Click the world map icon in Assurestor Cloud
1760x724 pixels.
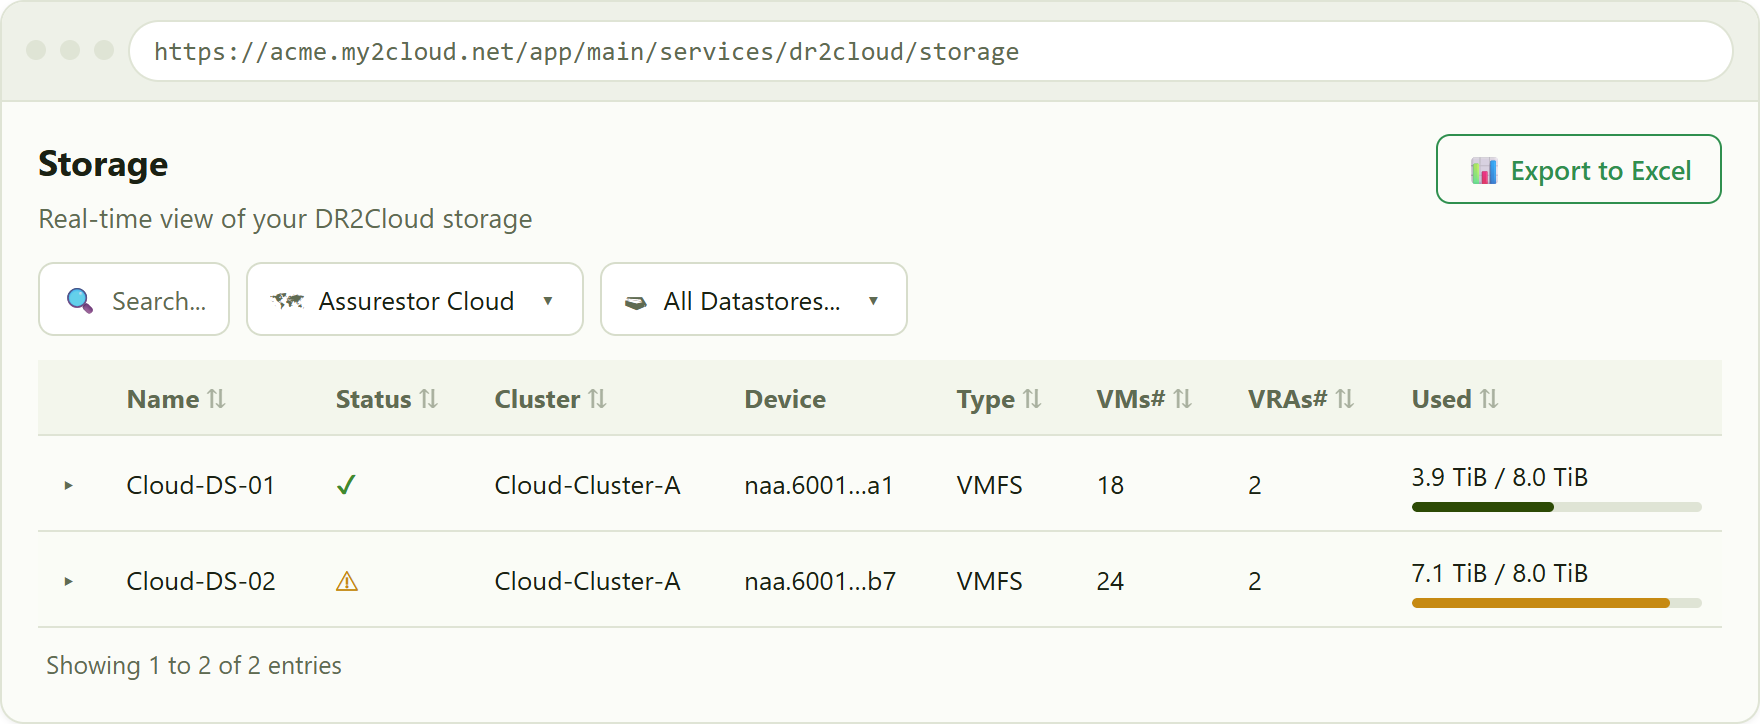click(x=288, y=300)
